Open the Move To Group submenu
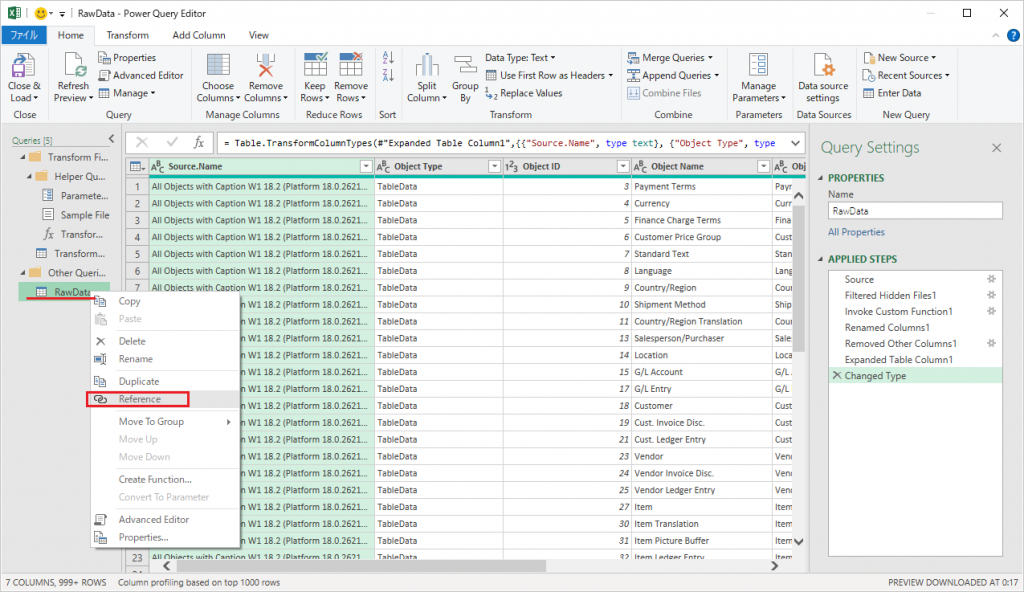Image resolution: width=1024 pixels, height=592 pixels. 166,421
